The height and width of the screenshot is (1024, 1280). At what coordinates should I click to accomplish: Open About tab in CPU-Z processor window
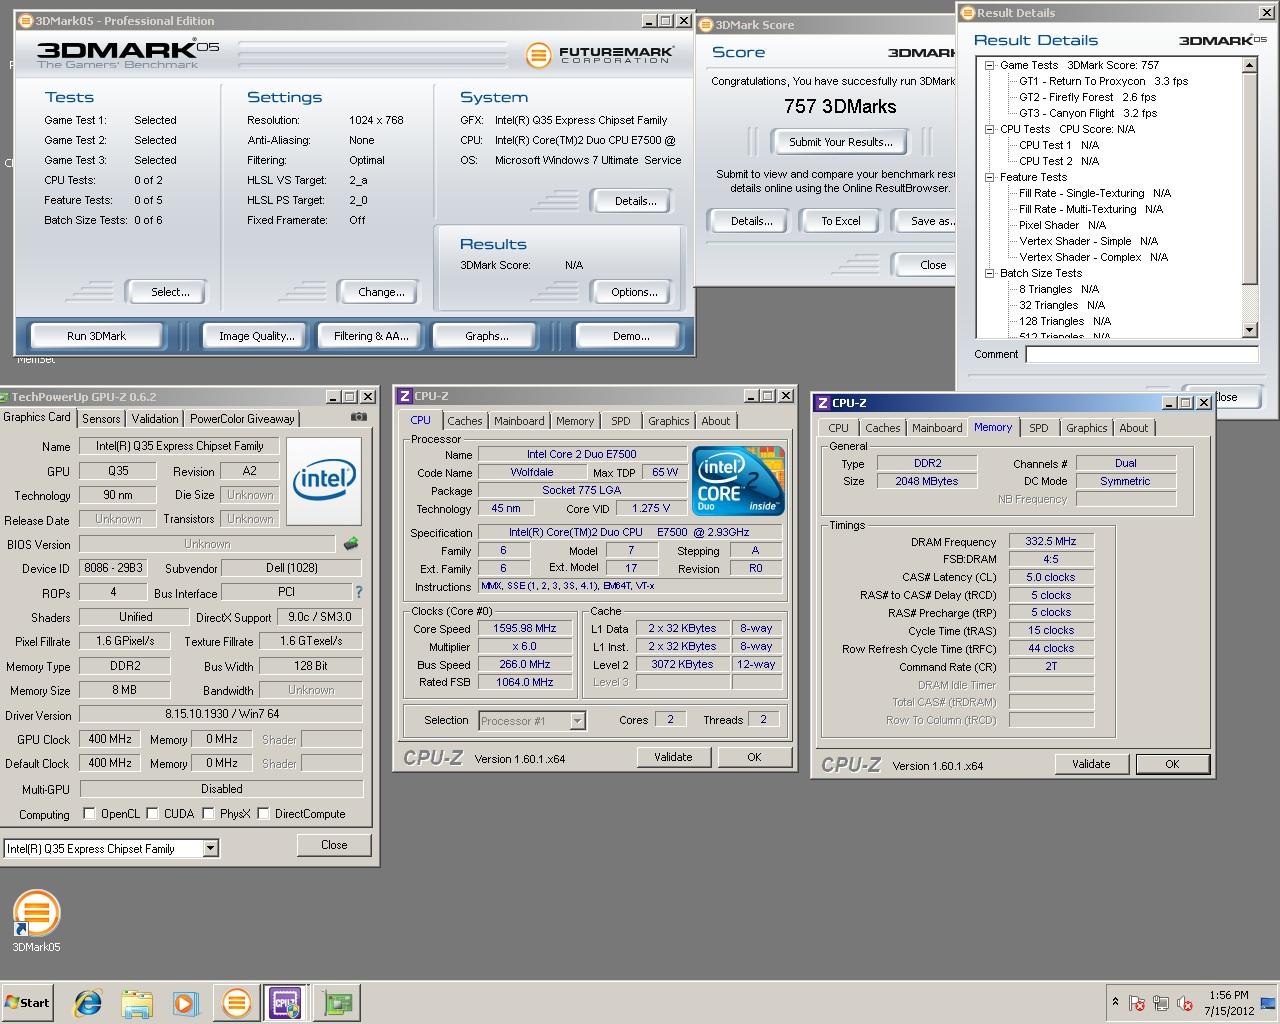tap(715, 421)
